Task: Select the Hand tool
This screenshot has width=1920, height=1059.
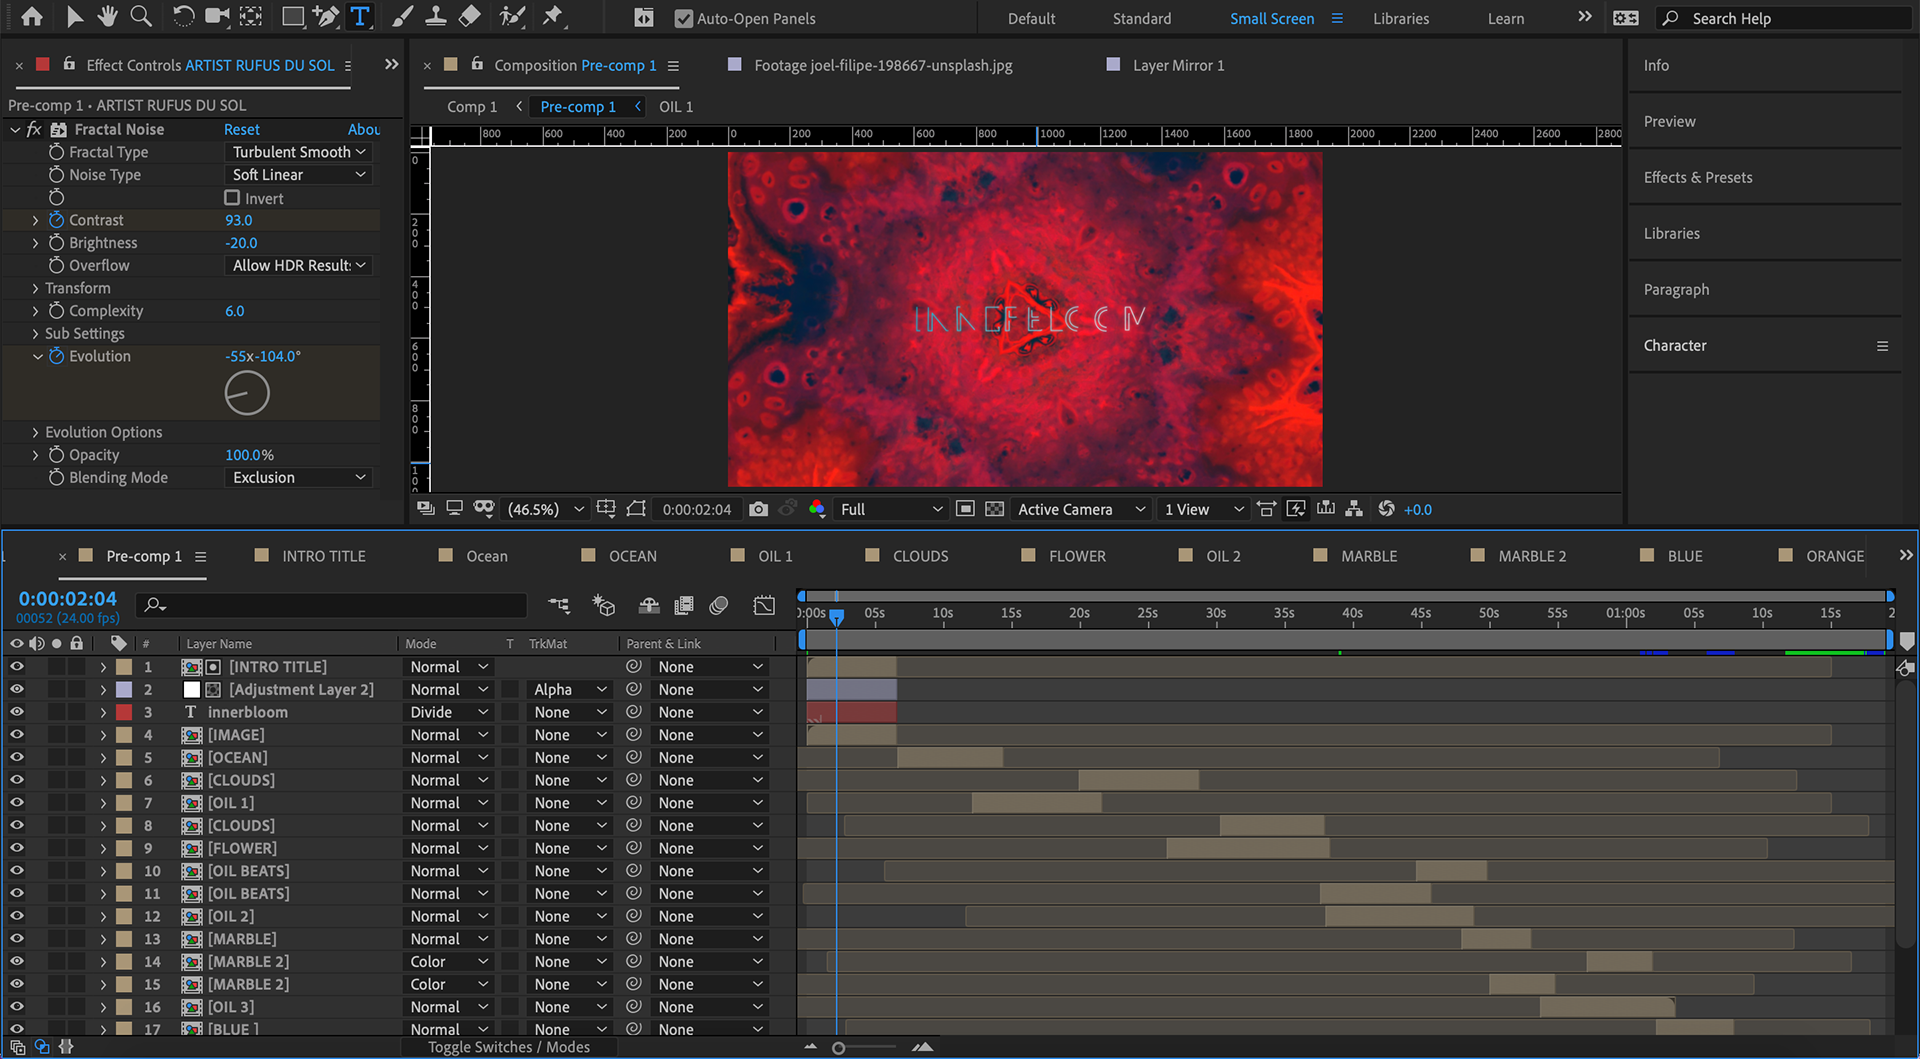Action: (x=107, y=17)
